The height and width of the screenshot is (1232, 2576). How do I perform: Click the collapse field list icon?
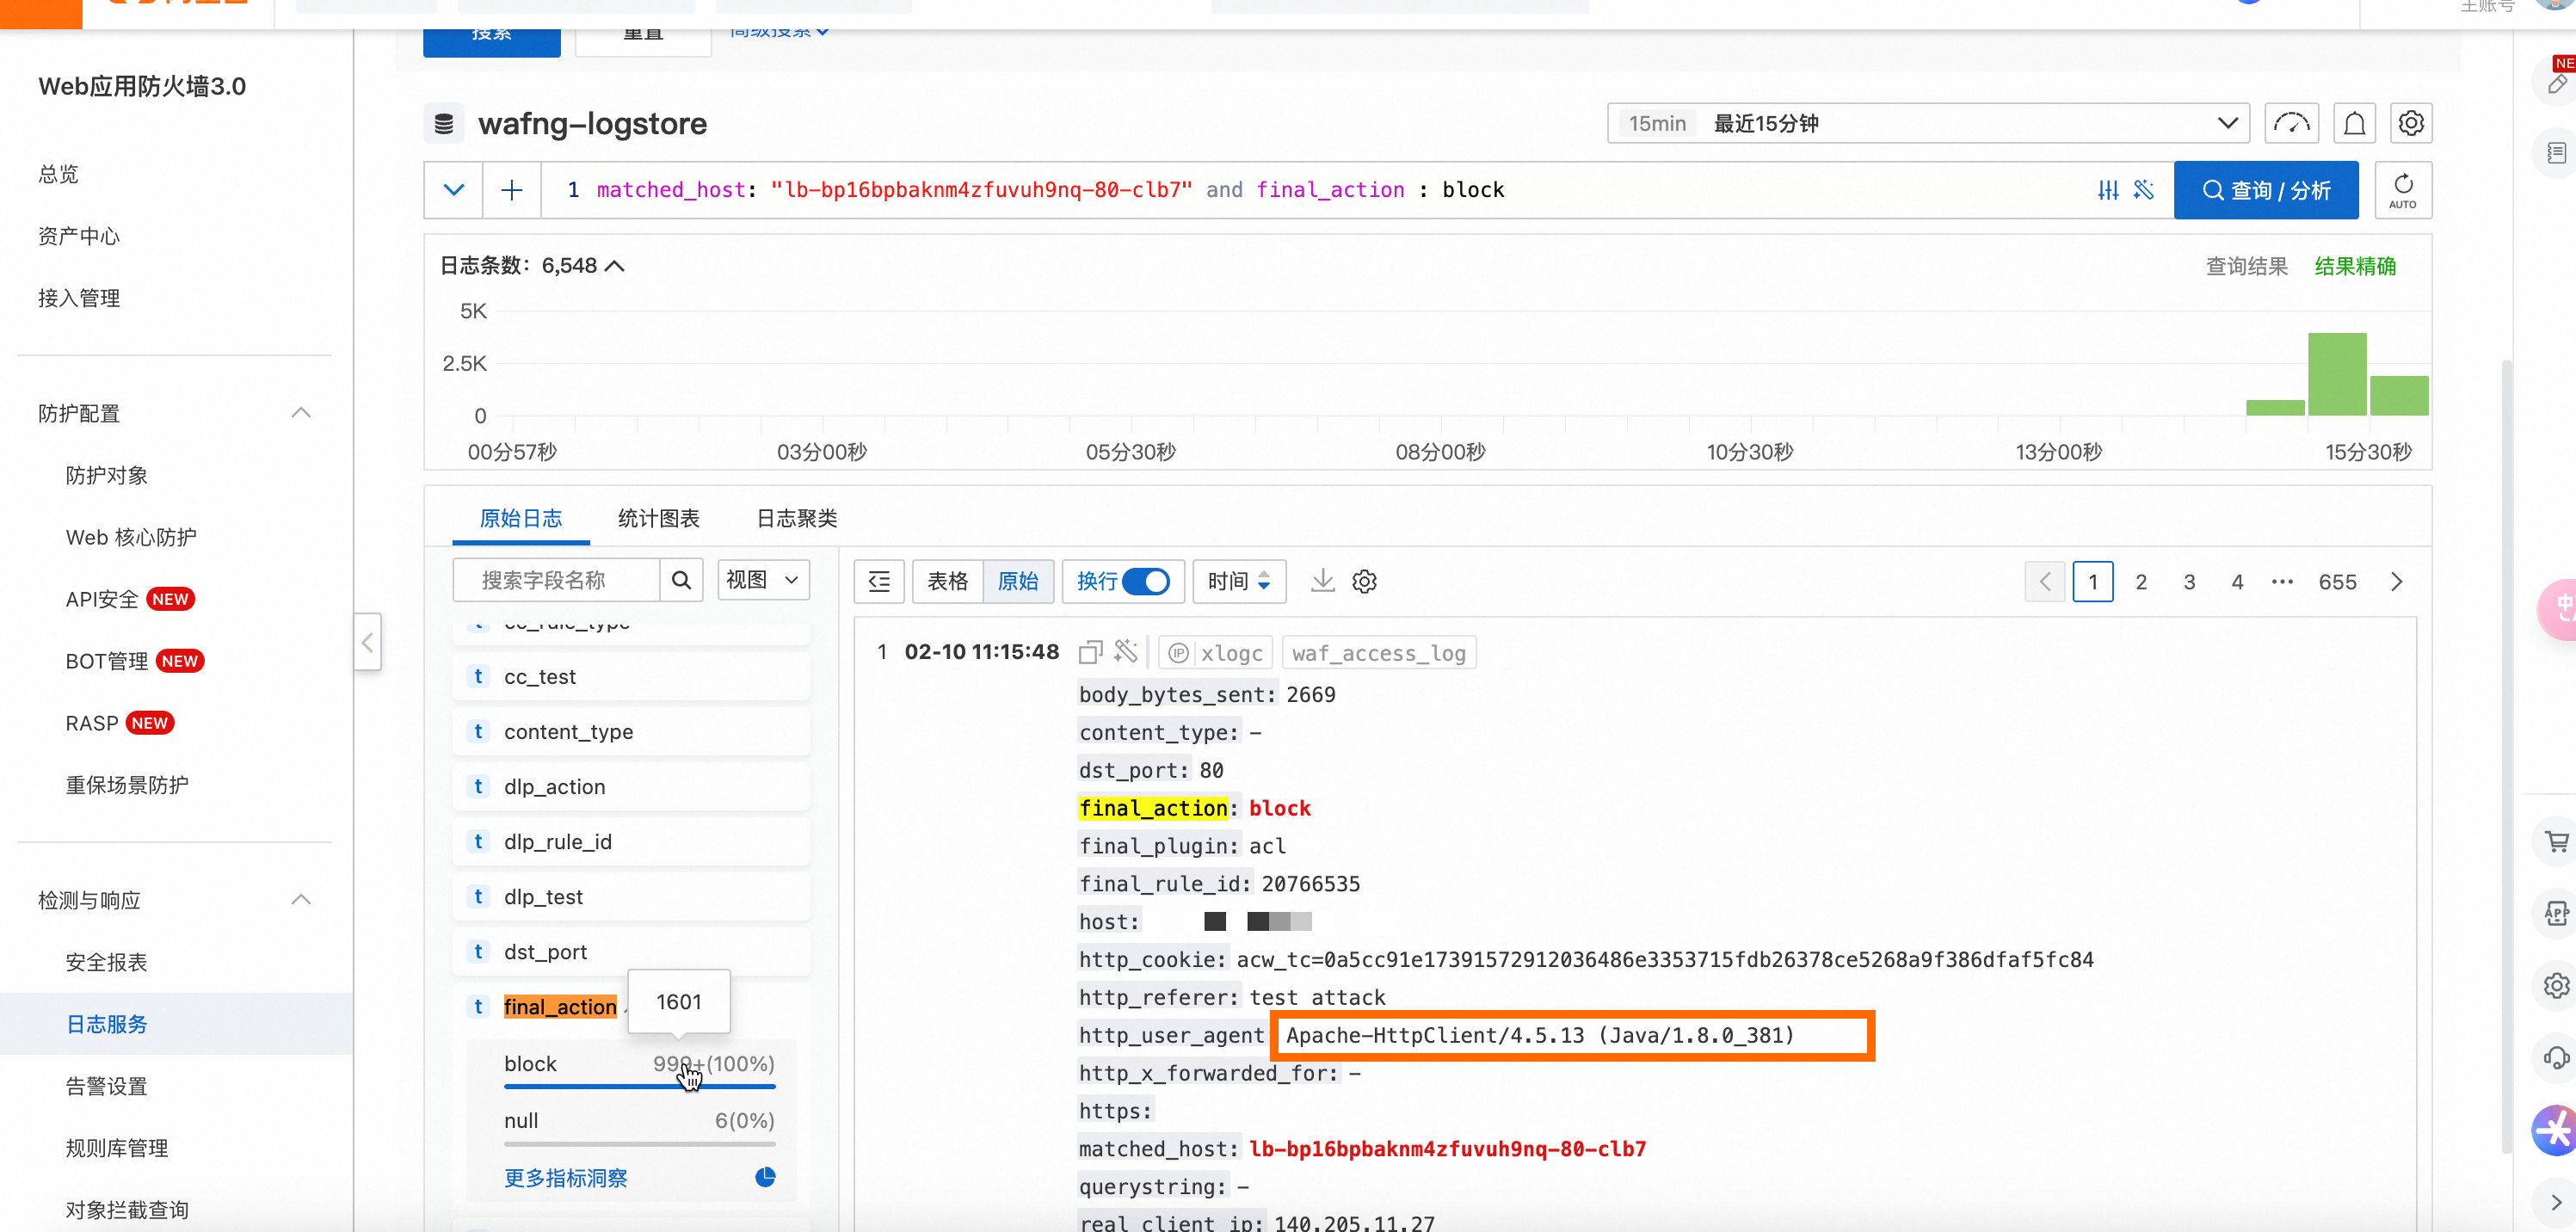[x=879, y=581]
